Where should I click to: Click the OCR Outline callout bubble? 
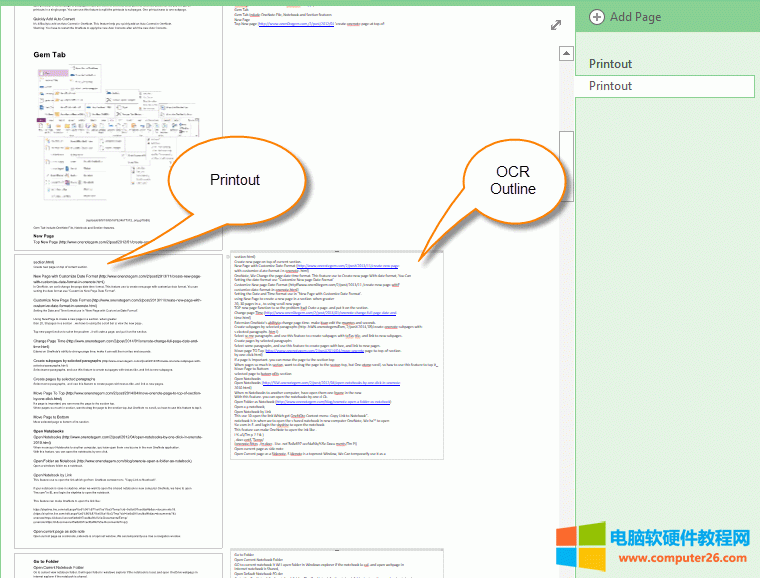(515, 179)
